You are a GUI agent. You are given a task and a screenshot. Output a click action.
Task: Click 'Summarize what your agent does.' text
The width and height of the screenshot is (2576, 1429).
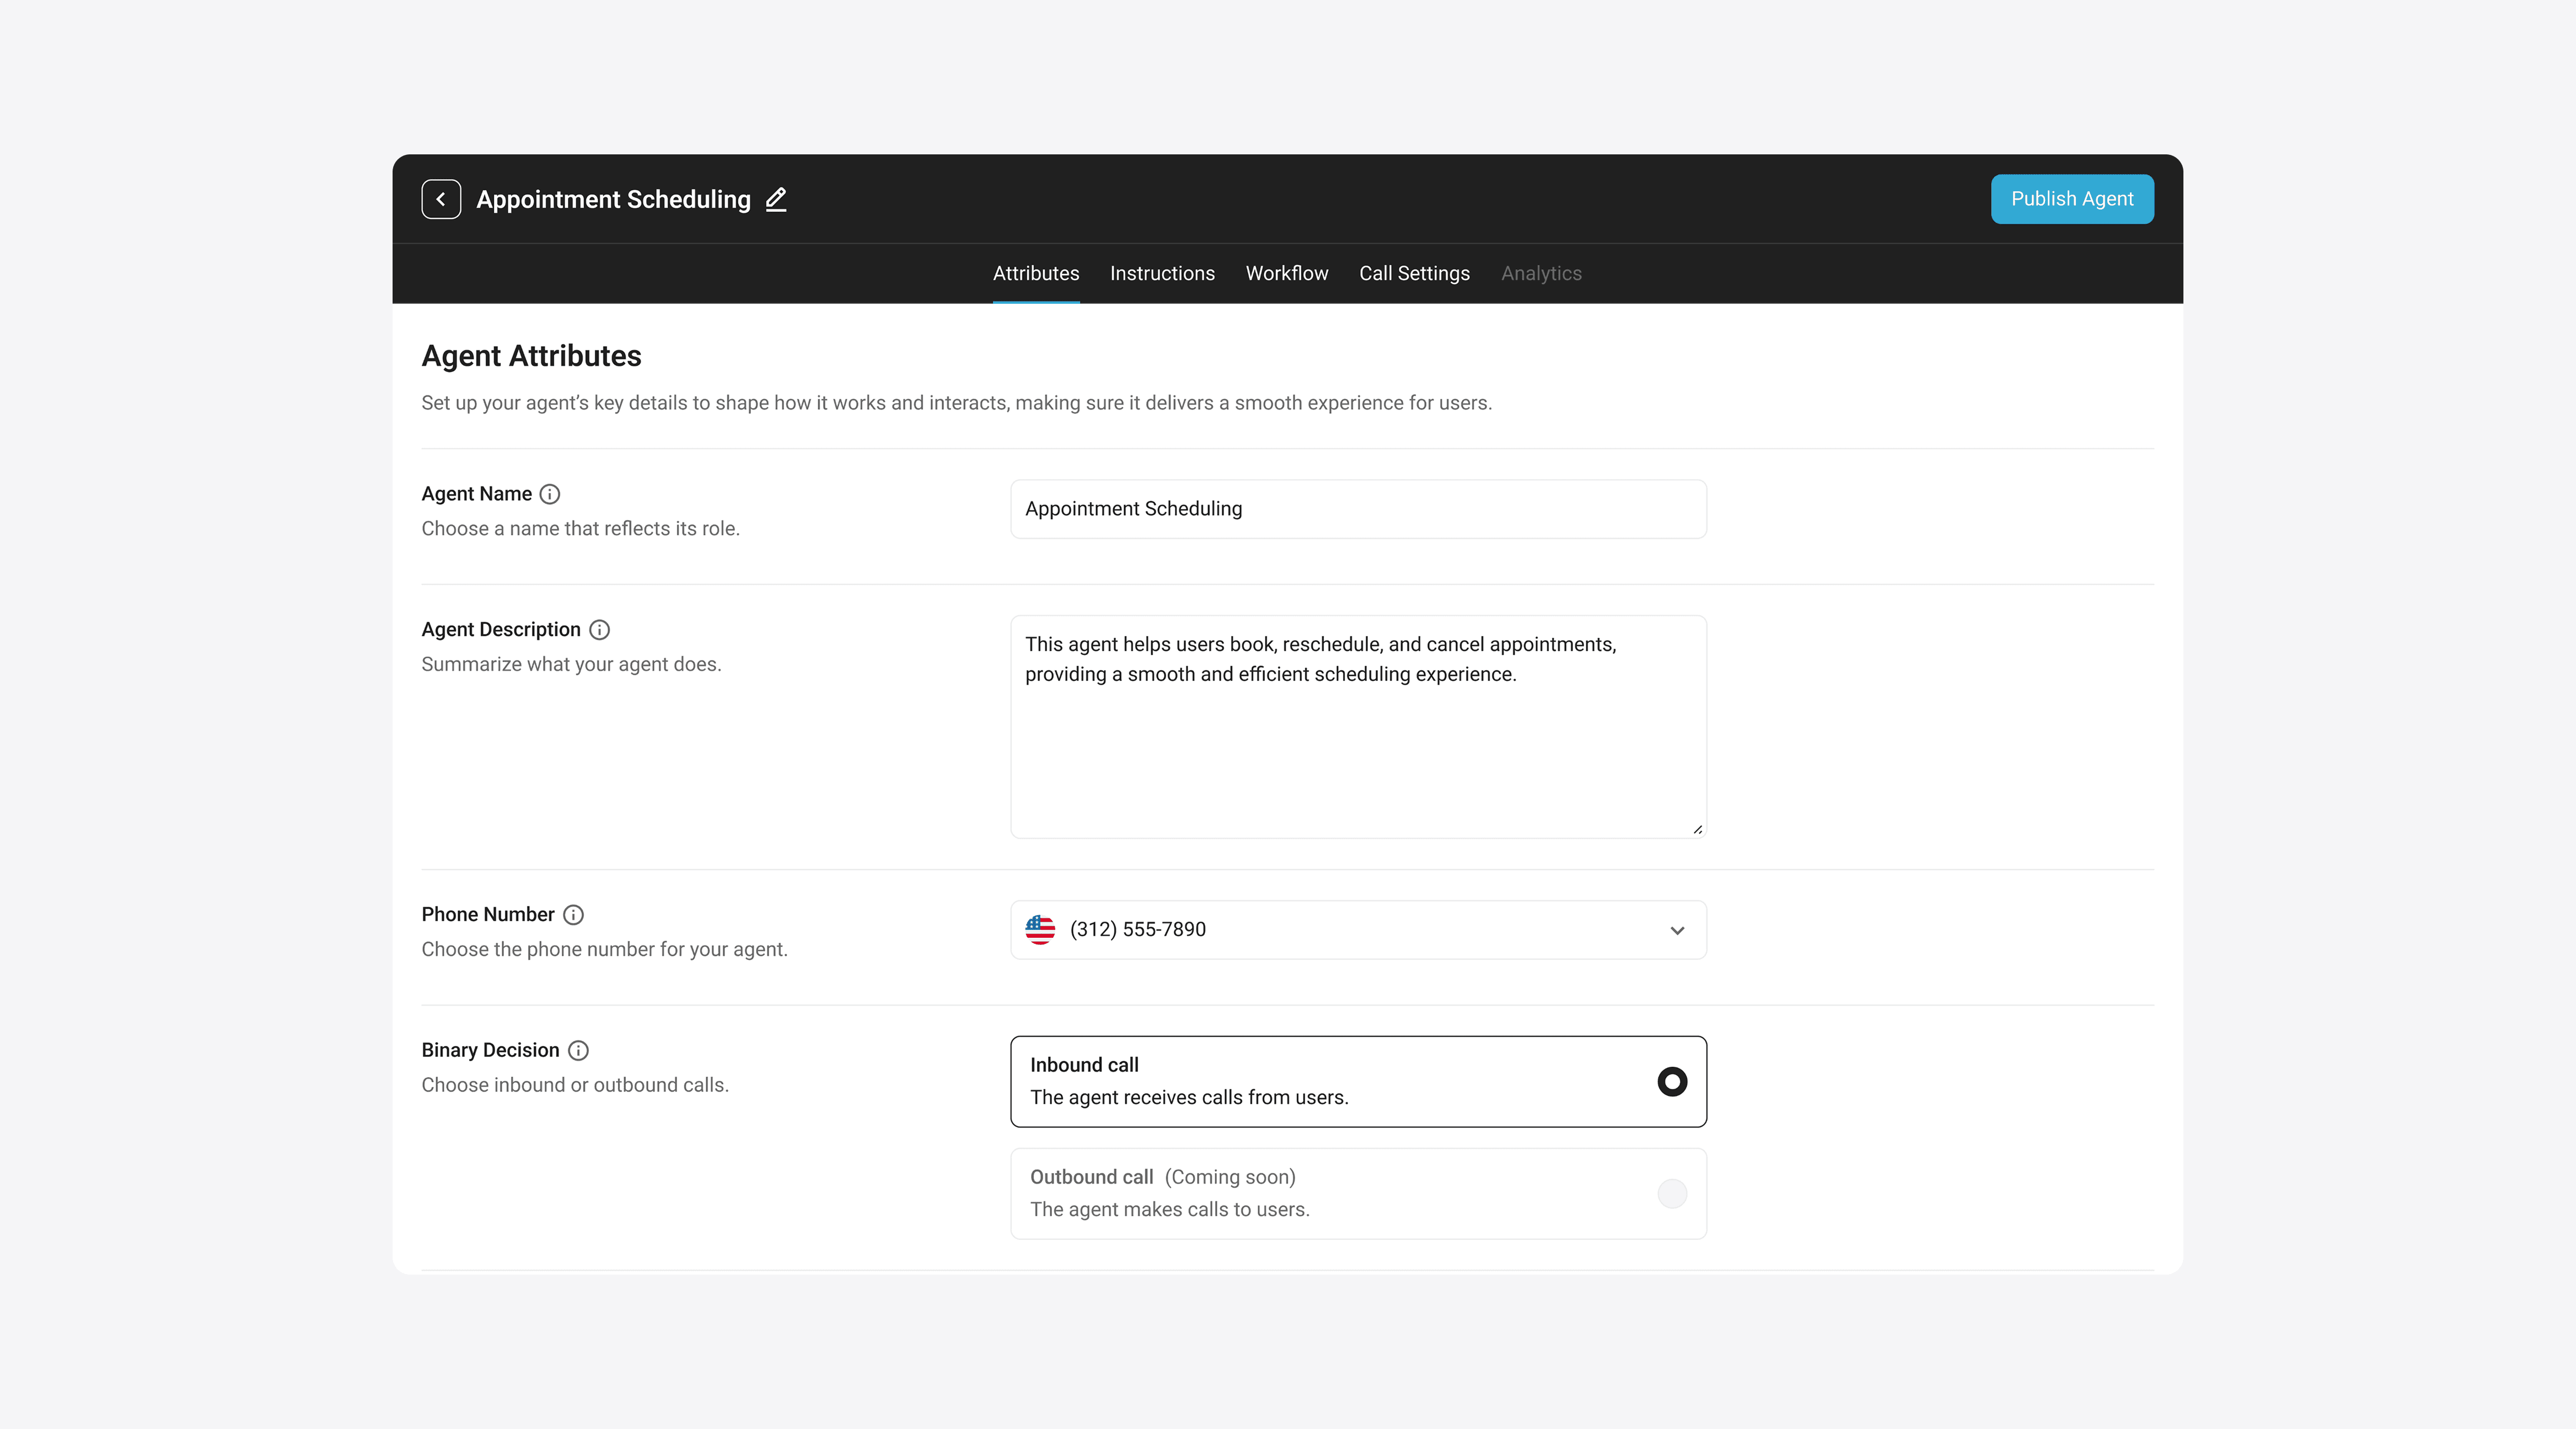(571, 665)
